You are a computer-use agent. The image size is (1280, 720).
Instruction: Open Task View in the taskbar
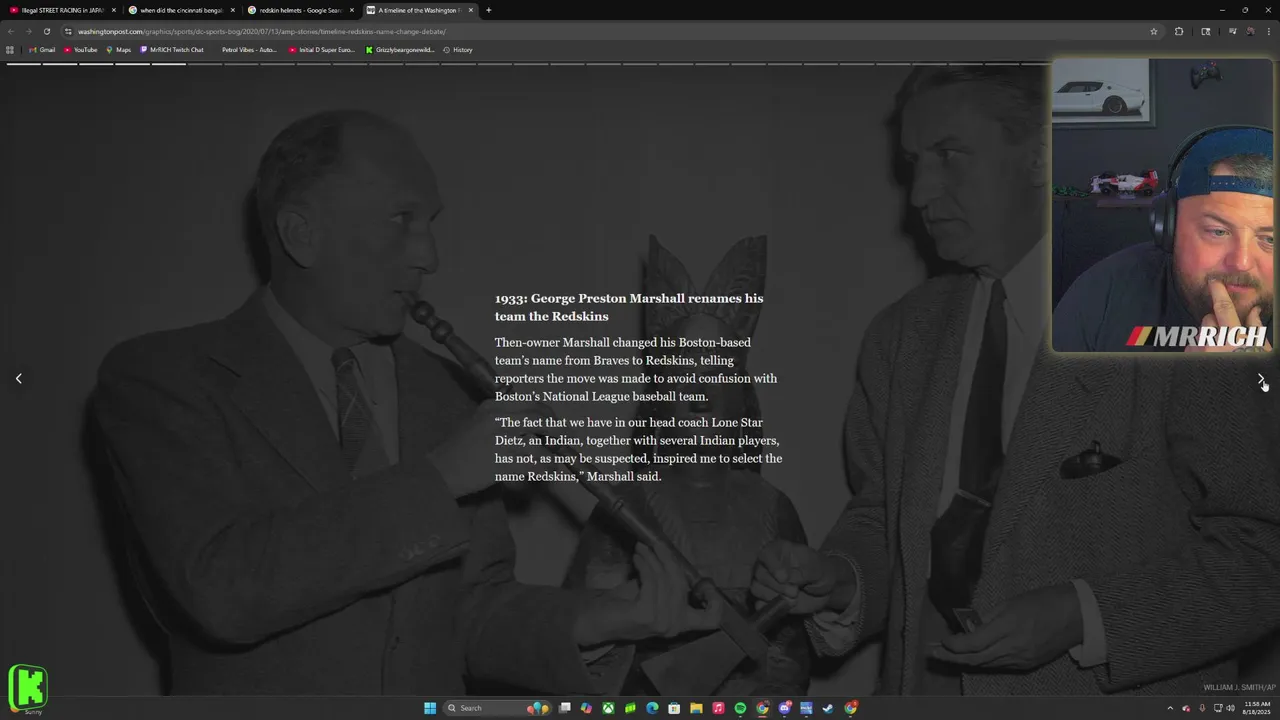(x=565, y=708)
